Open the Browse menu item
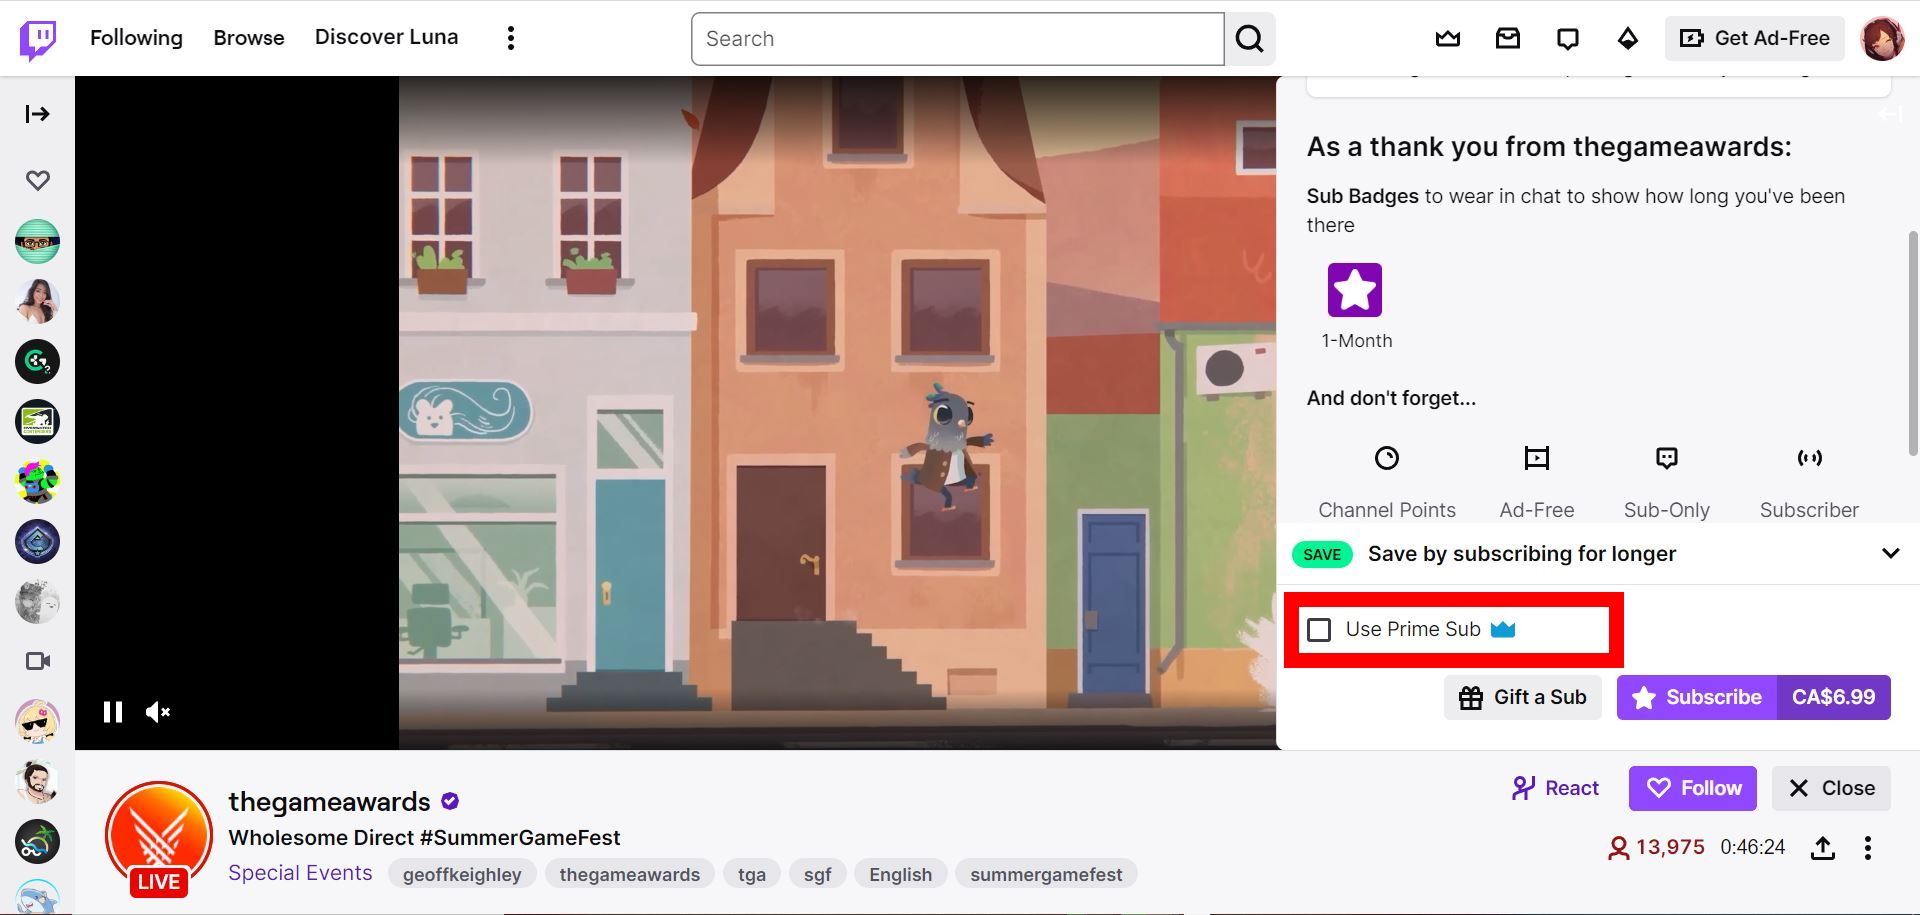Image resolution: width=1920 pixels, height=915 pixels. coord(248,37)
